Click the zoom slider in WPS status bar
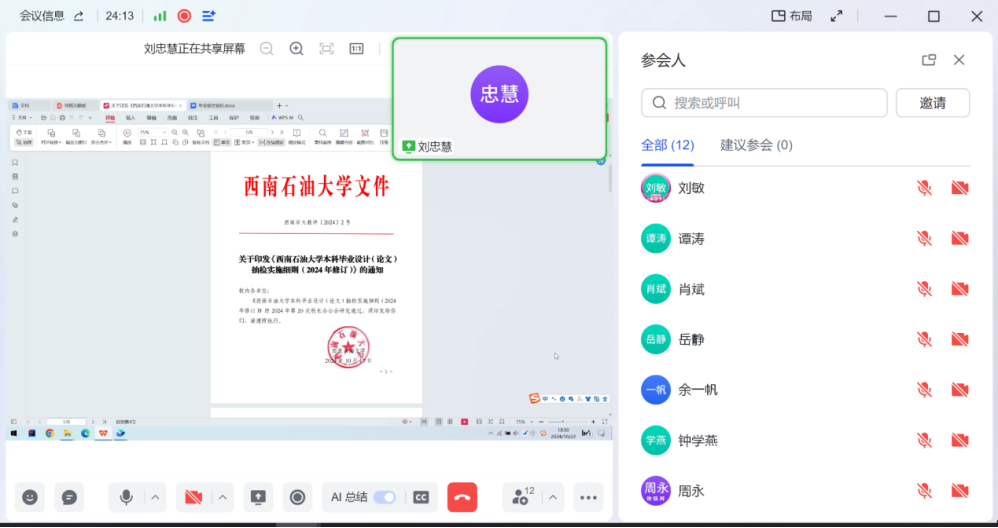 [x=566, y=422]
